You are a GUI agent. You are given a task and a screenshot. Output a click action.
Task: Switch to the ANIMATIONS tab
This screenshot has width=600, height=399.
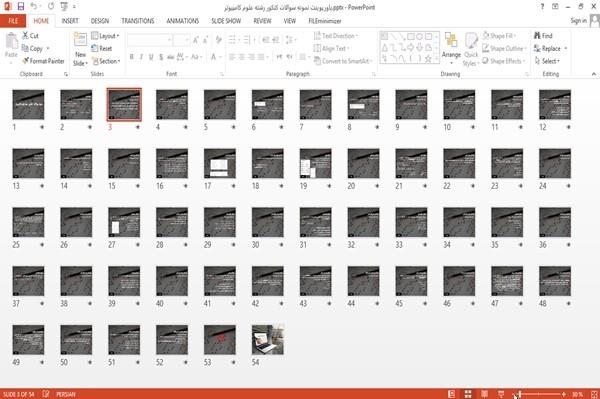[x=183, y=21]
